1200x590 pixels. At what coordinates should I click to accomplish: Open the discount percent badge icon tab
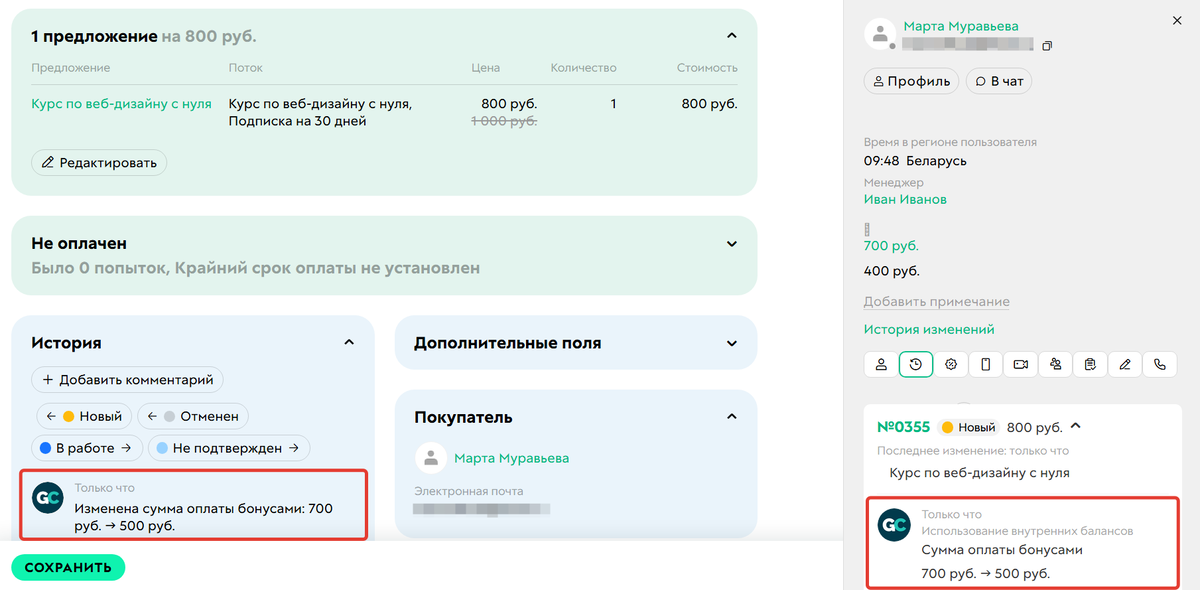click(951, 365)
